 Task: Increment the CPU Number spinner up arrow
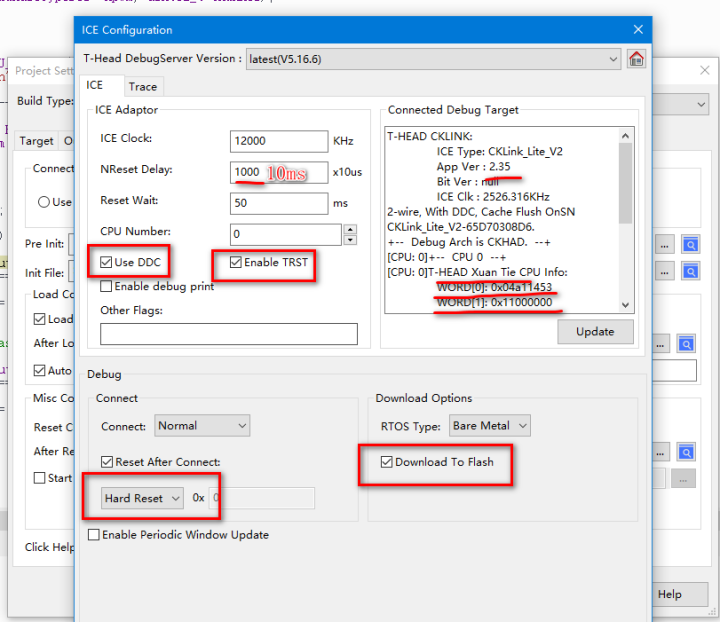click(x=349, y=229)
